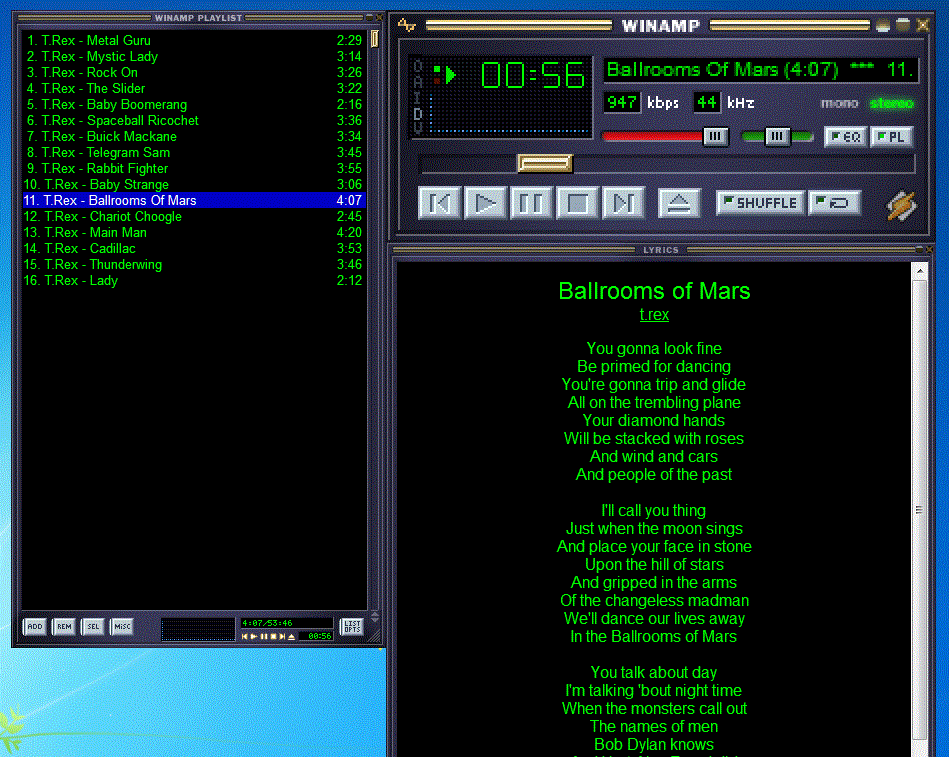The width and height of the screenshot is (949, 757).
Task: Select highlighted track 11 Ballrooms Of Mars
Action: (194, 200)
